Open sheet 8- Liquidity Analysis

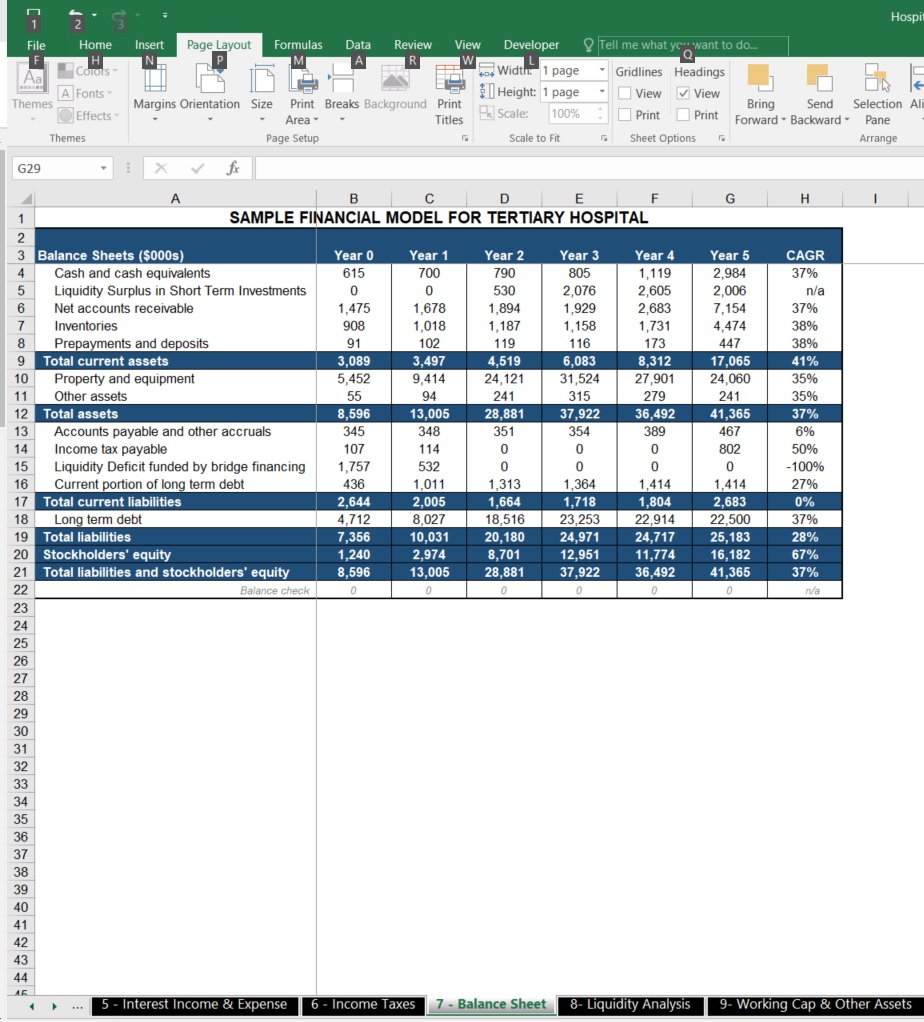coord(630,1004)
